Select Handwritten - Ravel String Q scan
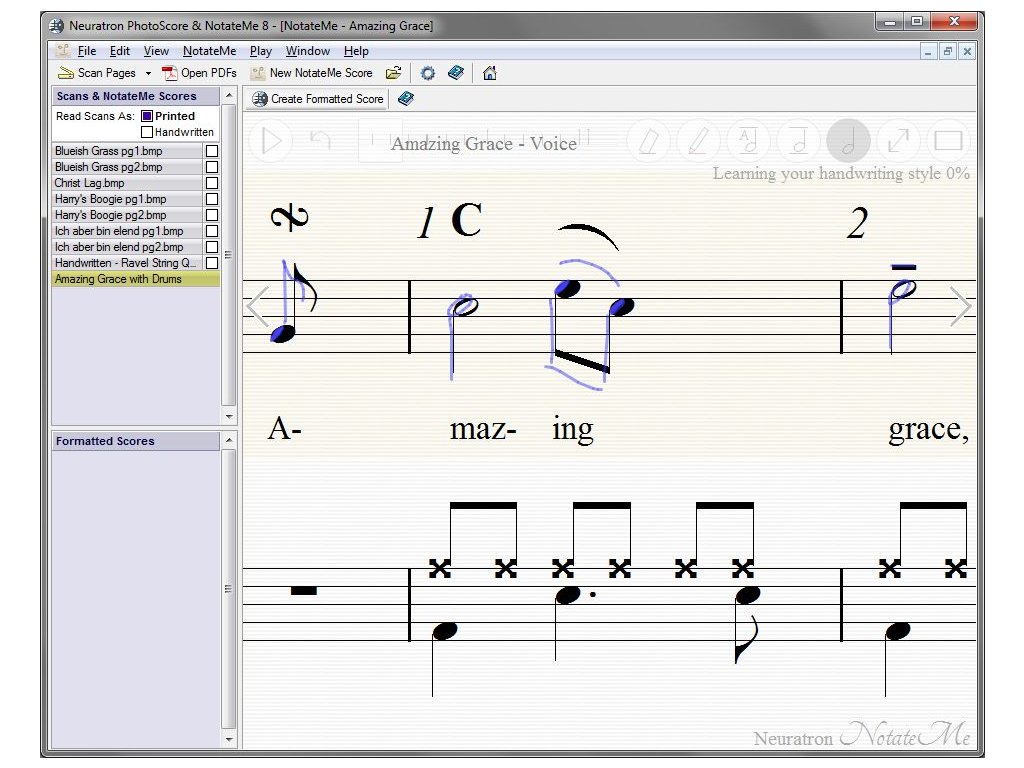1024x768 pixels. pos(127,263)
